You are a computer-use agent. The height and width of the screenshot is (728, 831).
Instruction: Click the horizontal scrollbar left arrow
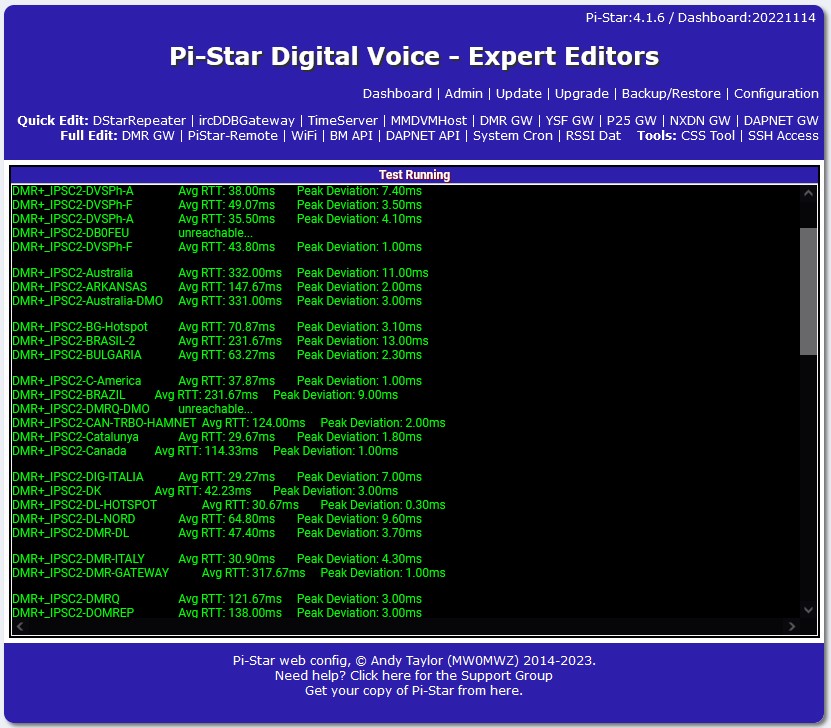coord(20,626)
